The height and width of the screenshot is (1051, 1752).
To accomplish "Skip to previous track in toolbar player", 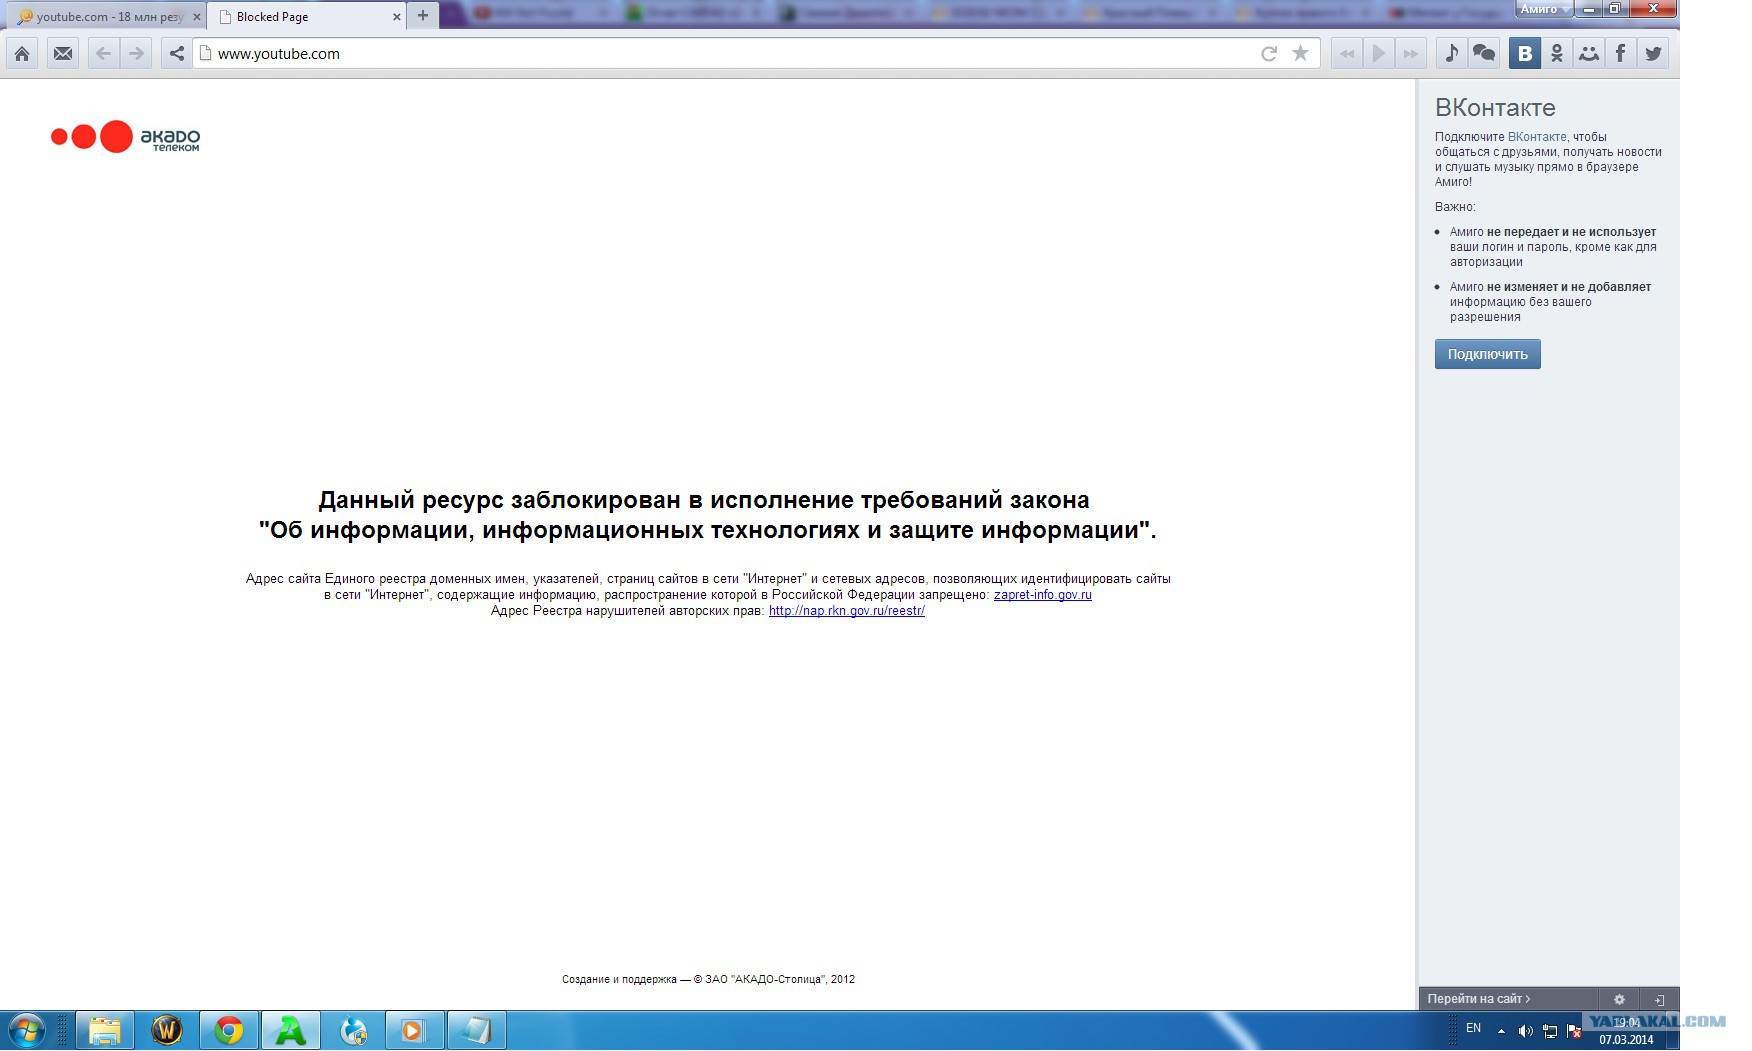I will pyautogui.click(x=1347, y=54).
